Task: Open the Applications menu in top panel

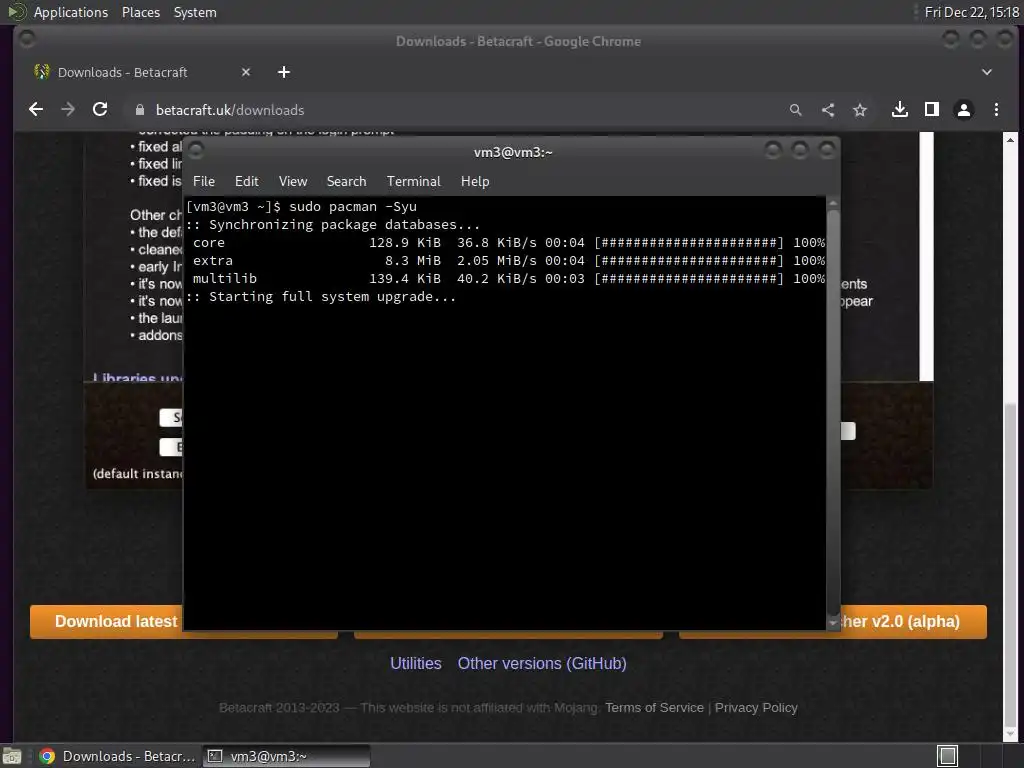Action: [71, 12]
